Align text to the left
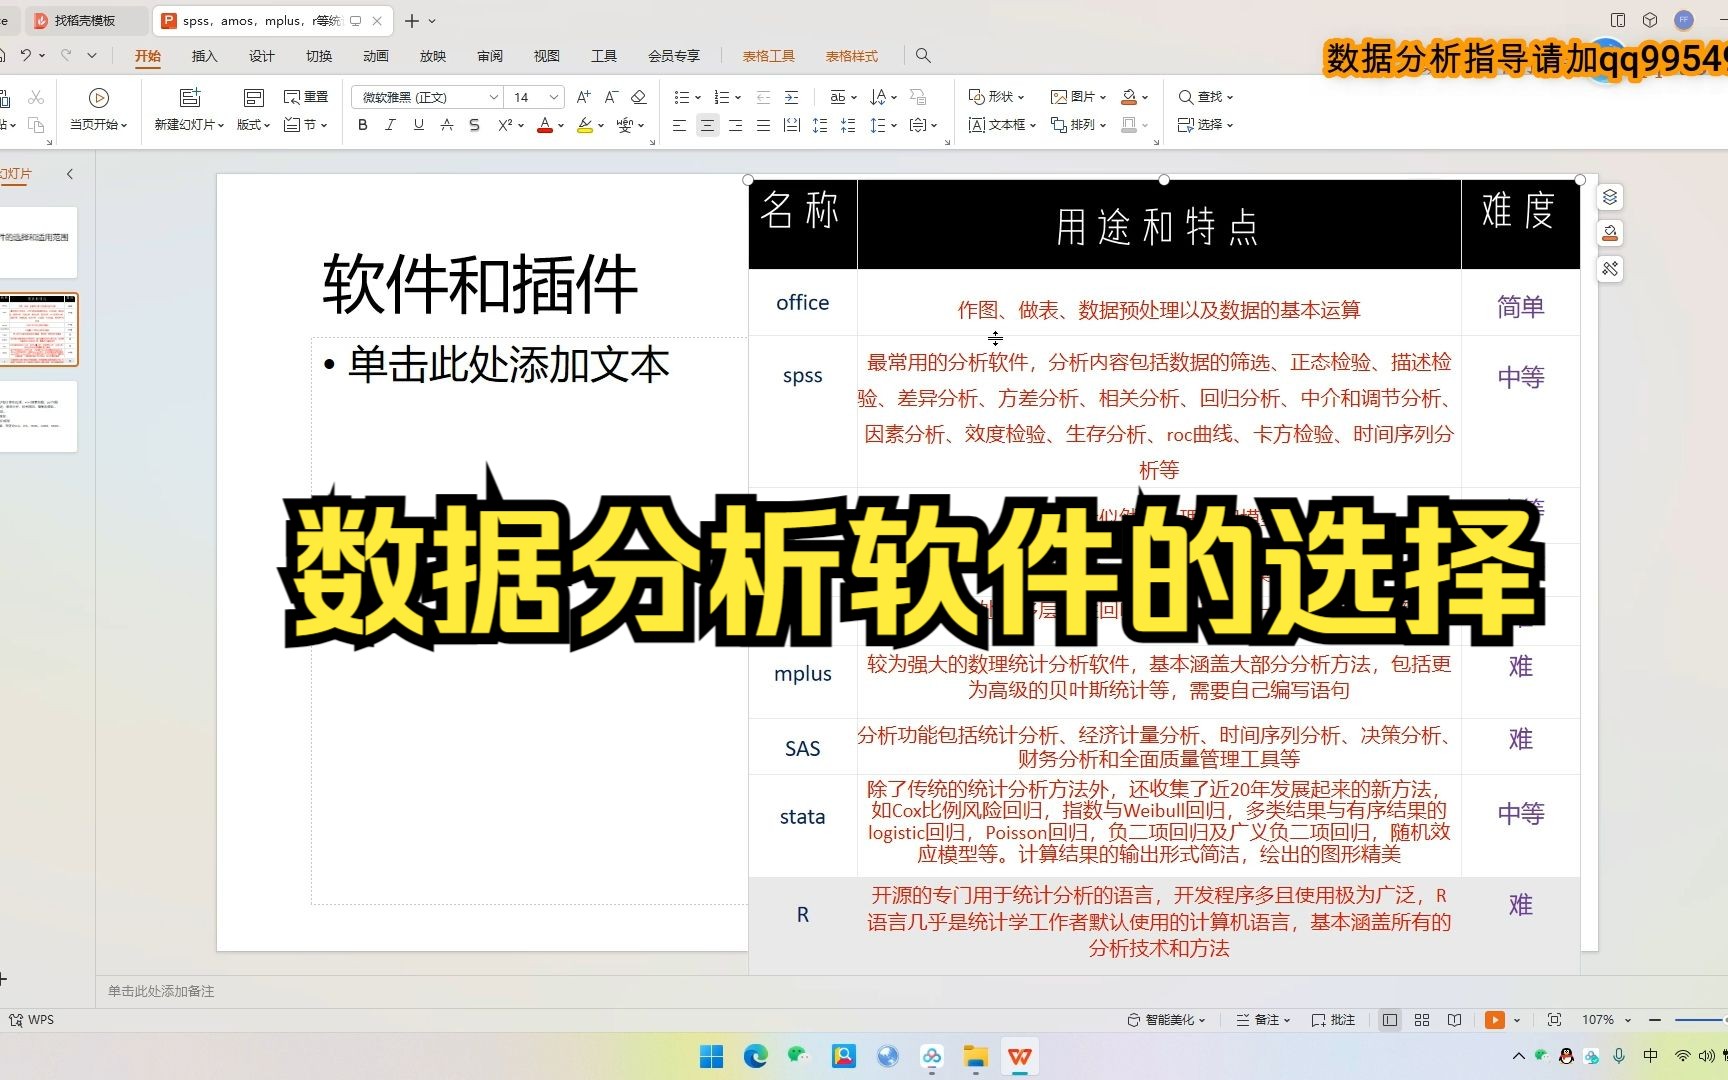The width and height of the screenshot is (1728, 1080). coord(679,125)
